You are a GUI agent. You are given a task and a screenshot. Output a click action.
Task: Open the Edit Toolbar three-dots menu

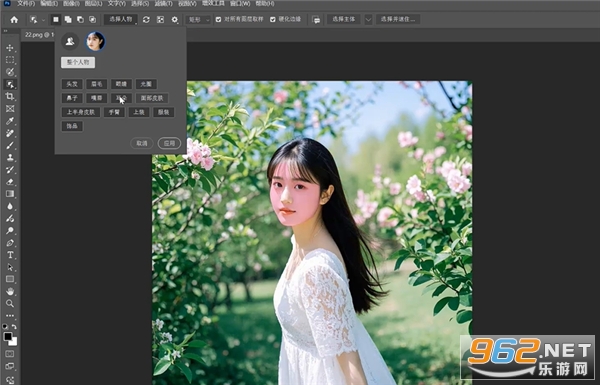tap(10, 316)
